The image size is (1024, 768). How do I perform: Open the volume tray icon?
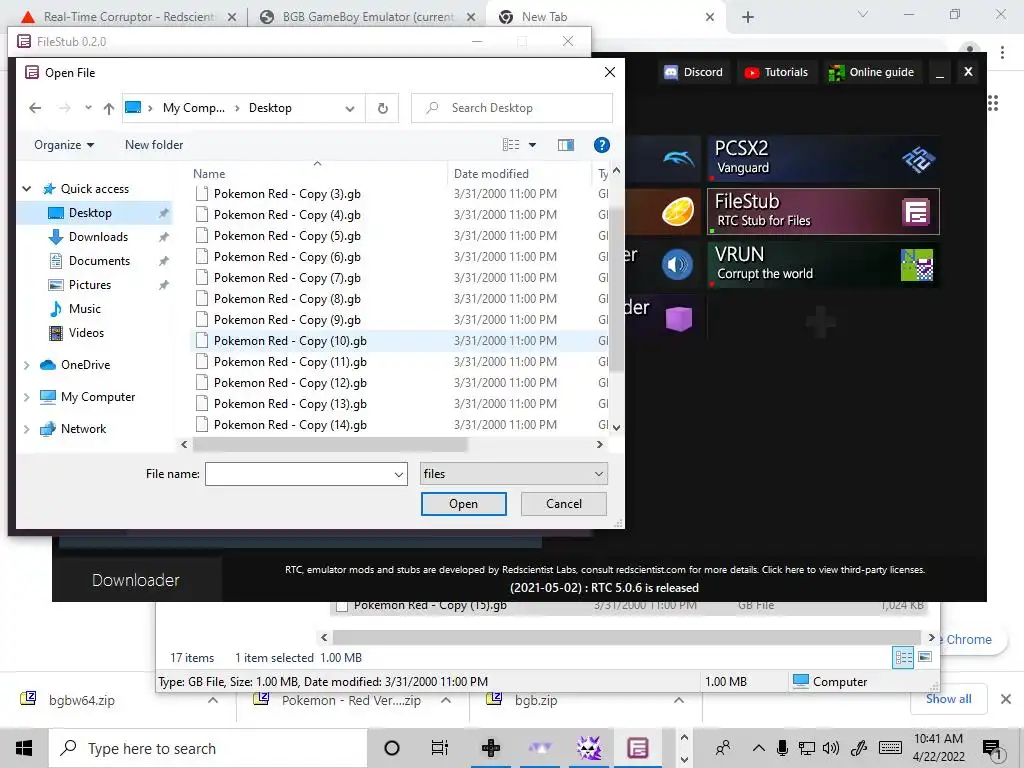click(x=831, y=748)
